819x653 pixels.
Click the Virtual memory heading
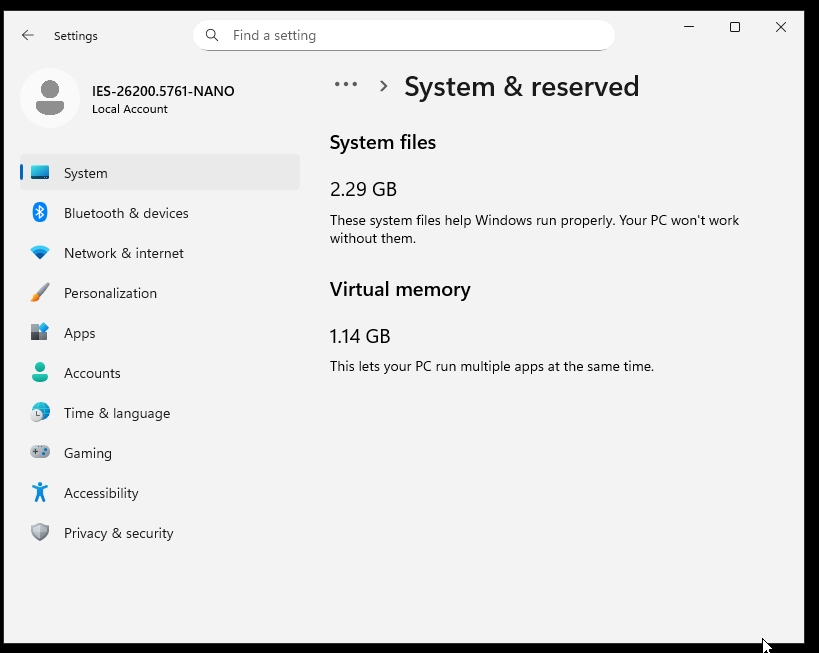tap(400, 289)
